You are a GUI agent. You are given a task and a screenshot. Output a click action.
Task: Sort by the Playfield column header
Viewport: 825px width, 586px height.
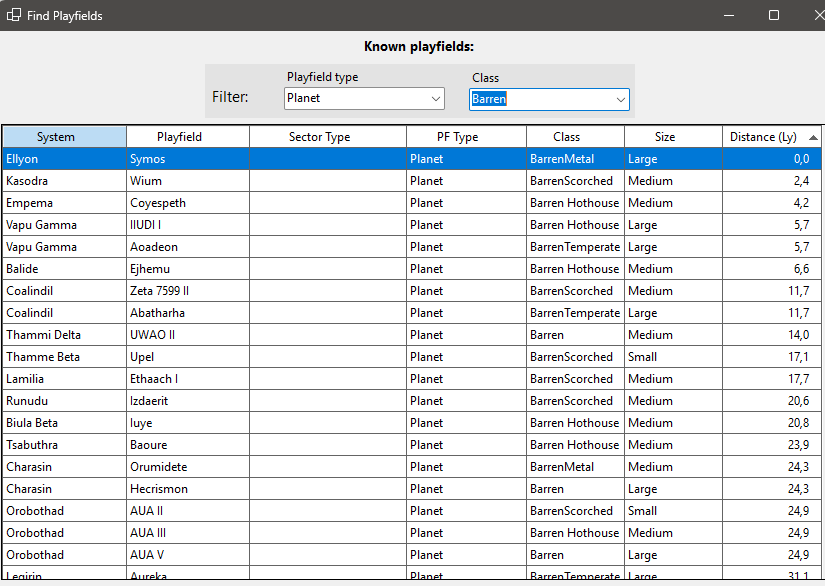[x=188, y=137]
